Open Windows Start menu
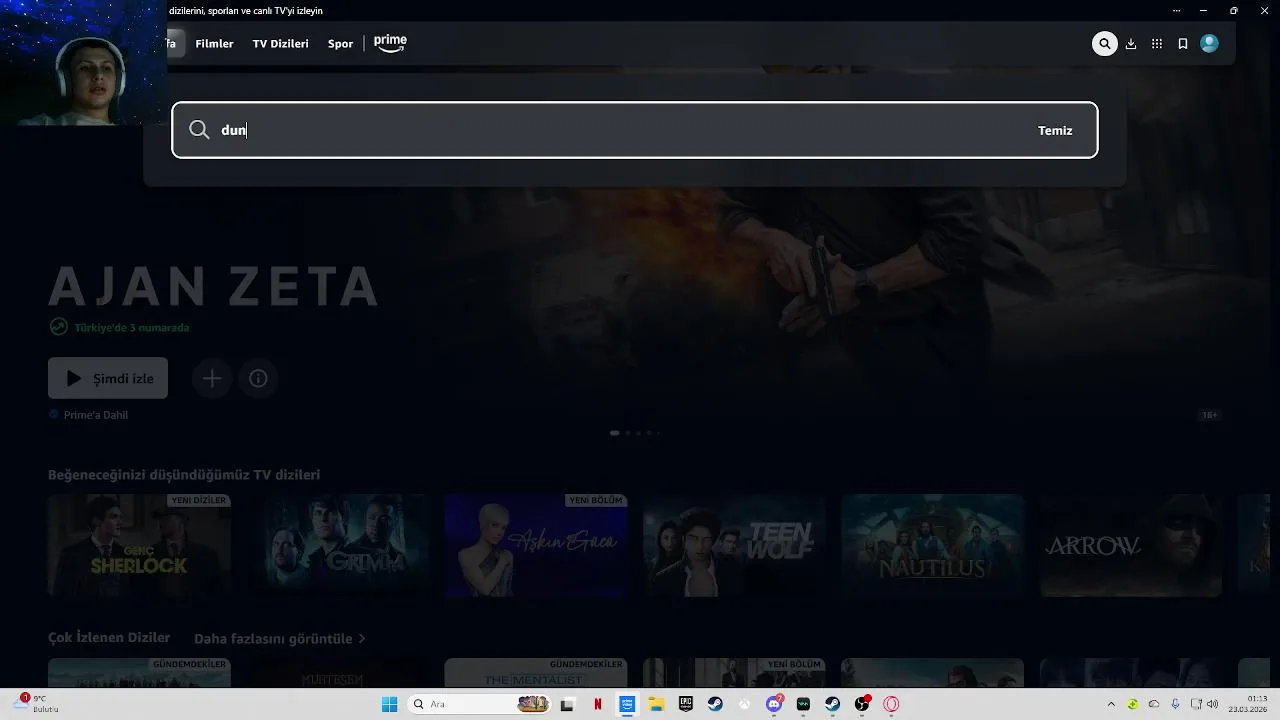 pyautogui.click(x=389, y=704)
